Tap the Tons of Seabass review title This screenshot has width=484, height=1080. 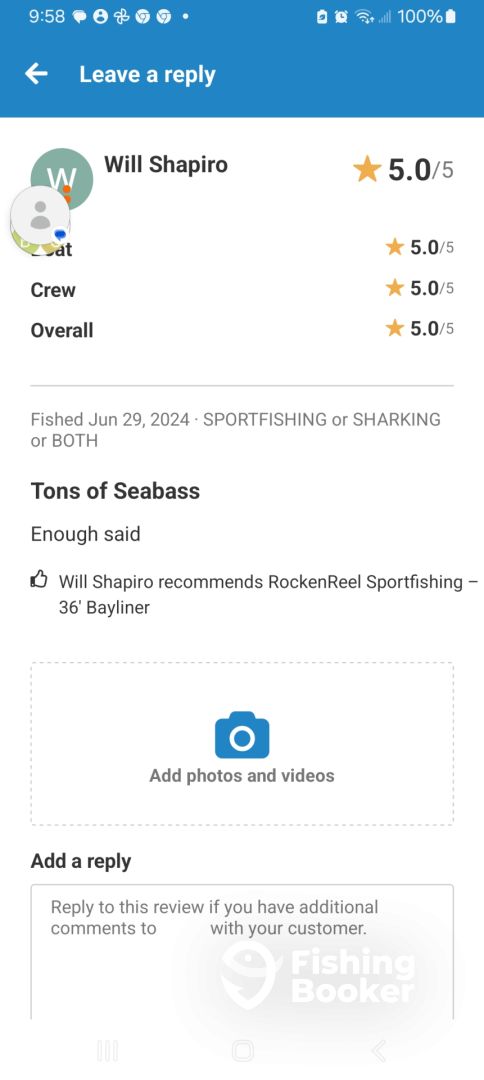click(x=115, y=491)
